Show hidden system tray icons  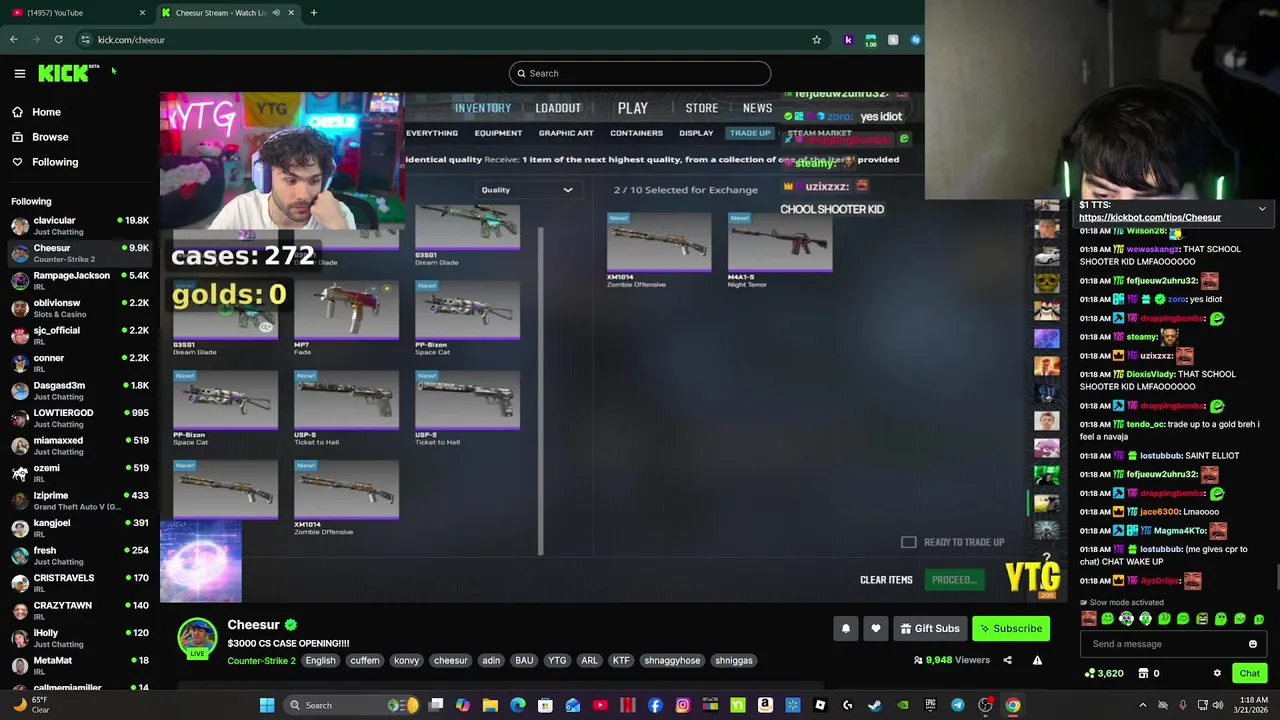(1142, 706)
